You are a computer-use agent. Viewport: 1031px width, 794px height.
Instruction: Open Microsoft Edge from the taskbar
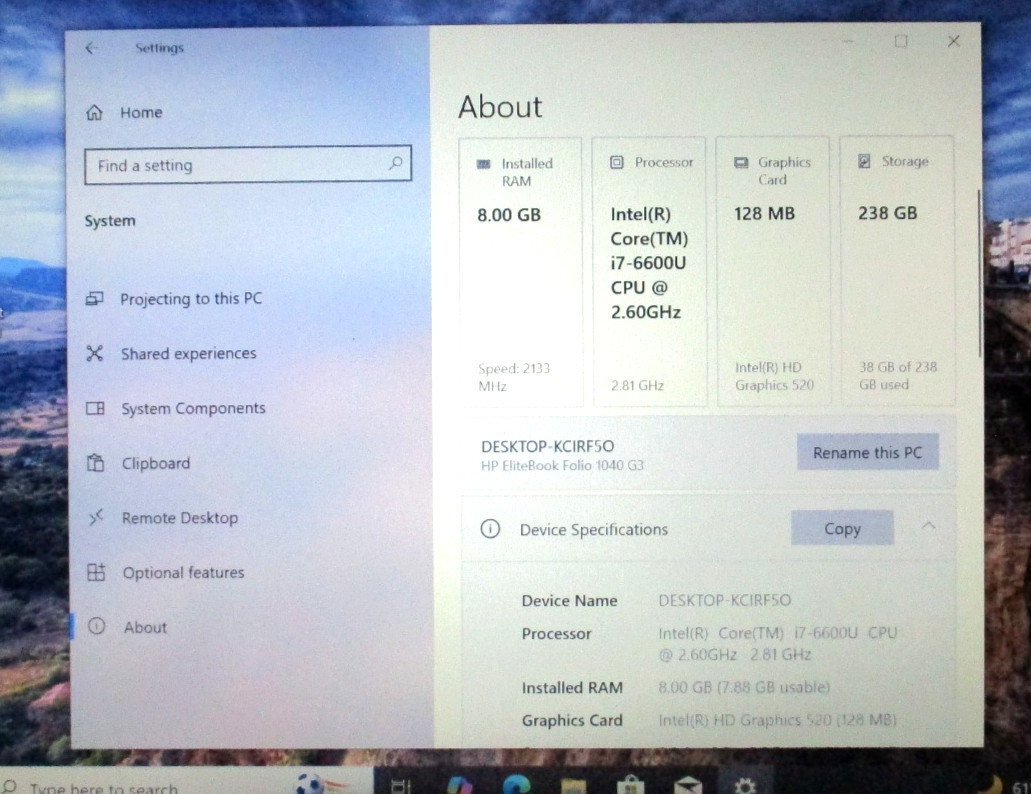[516, 784]
